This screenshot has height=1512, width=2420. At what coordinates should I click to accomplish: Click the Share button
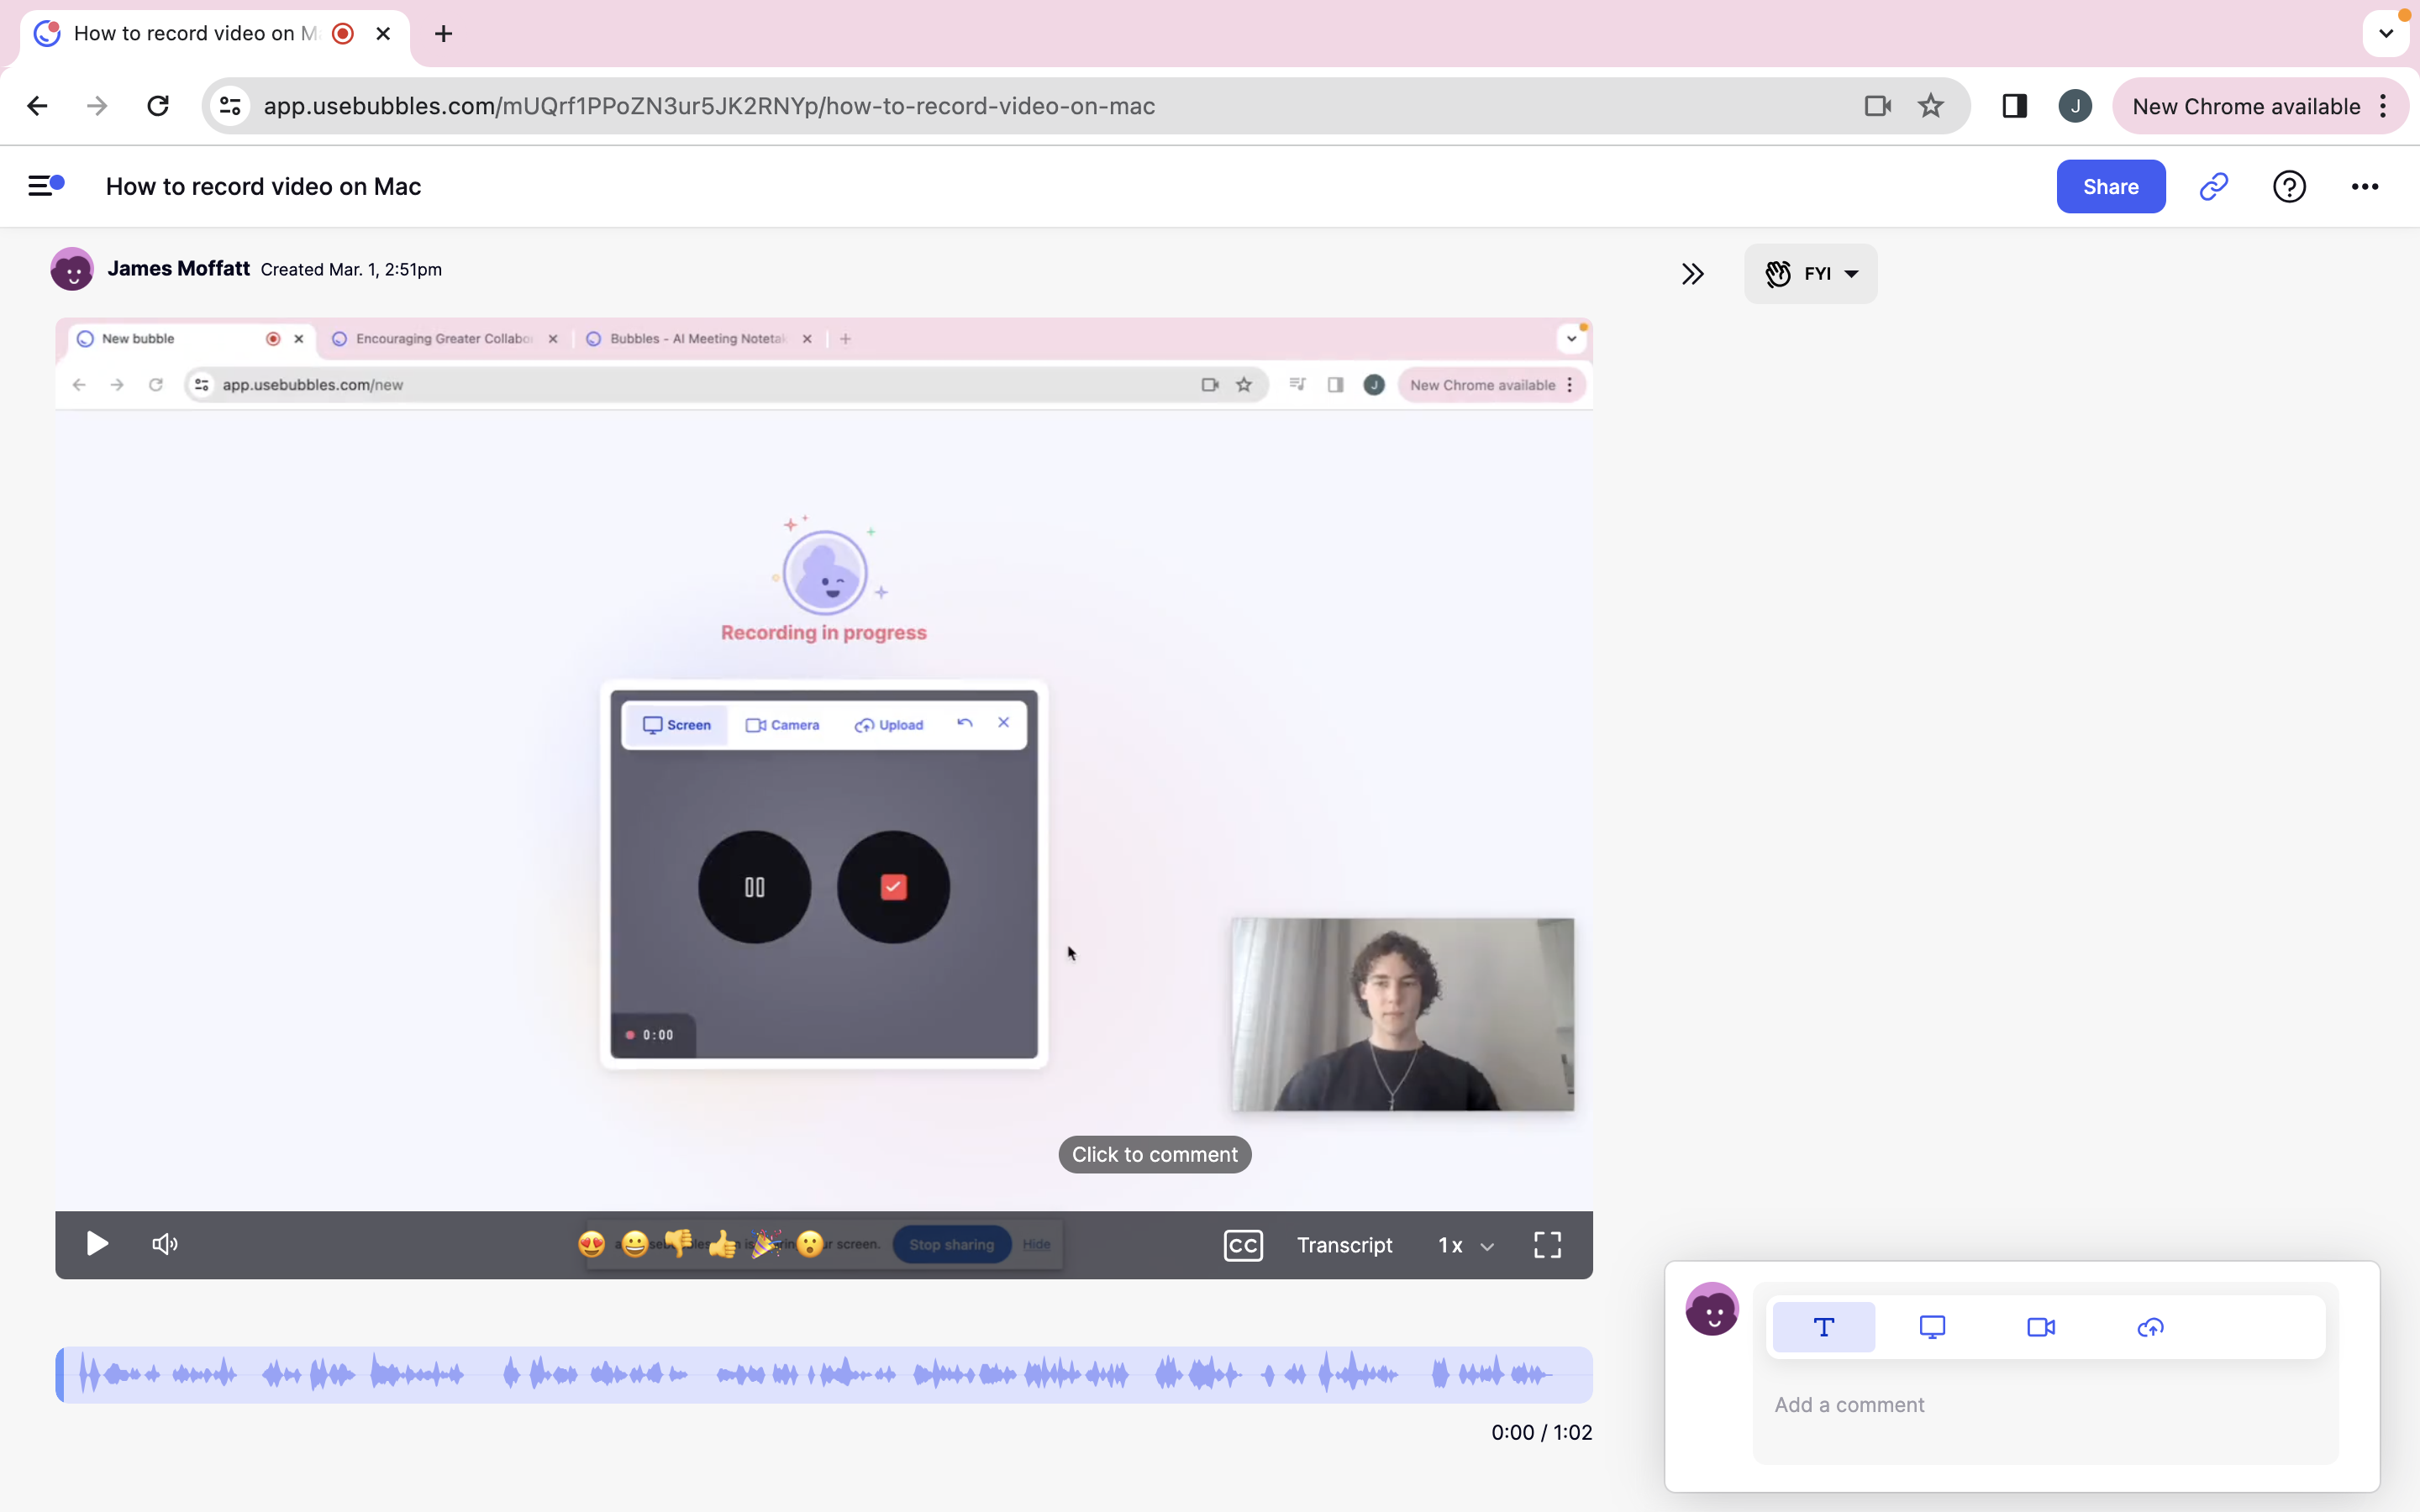pyautogui.click(x=2110, y=187)
